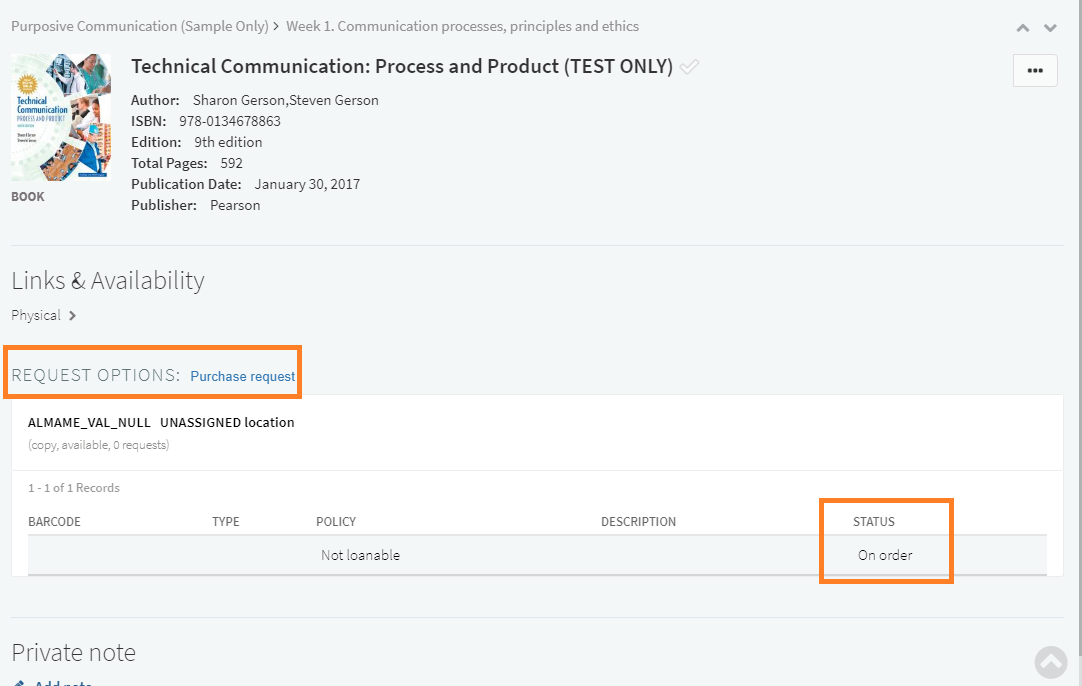Select the ALMAME_VAL_NULL UNASSIGNED location entry
Viewport: 1082px width, 686px height.
pos(161,423)
